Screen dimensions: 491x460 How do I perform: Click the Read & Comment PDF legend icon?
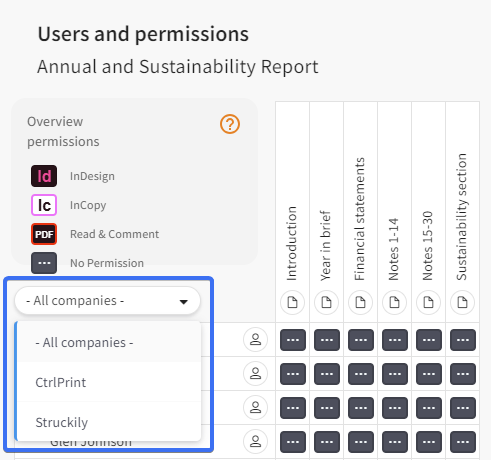click(x=44, y=234)
